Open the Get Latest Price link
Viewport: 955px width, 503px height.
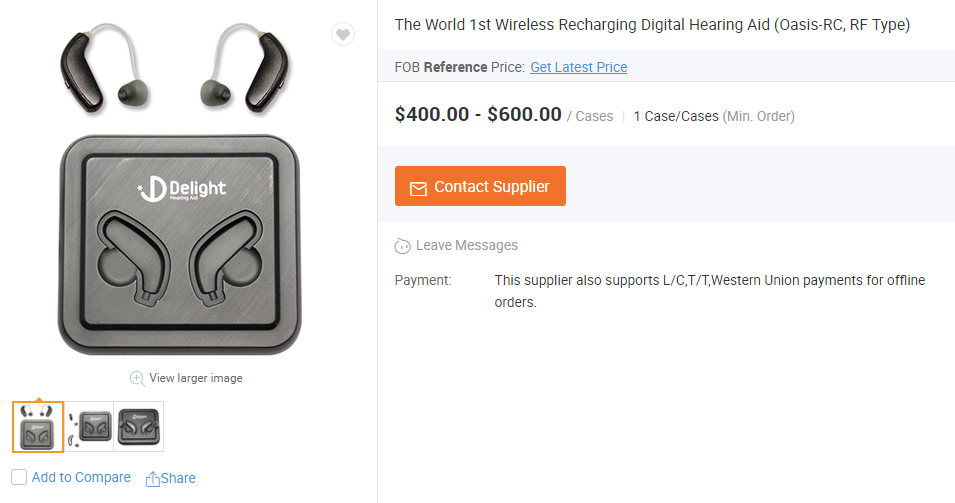pyautogui.click(x=578, y=67)
